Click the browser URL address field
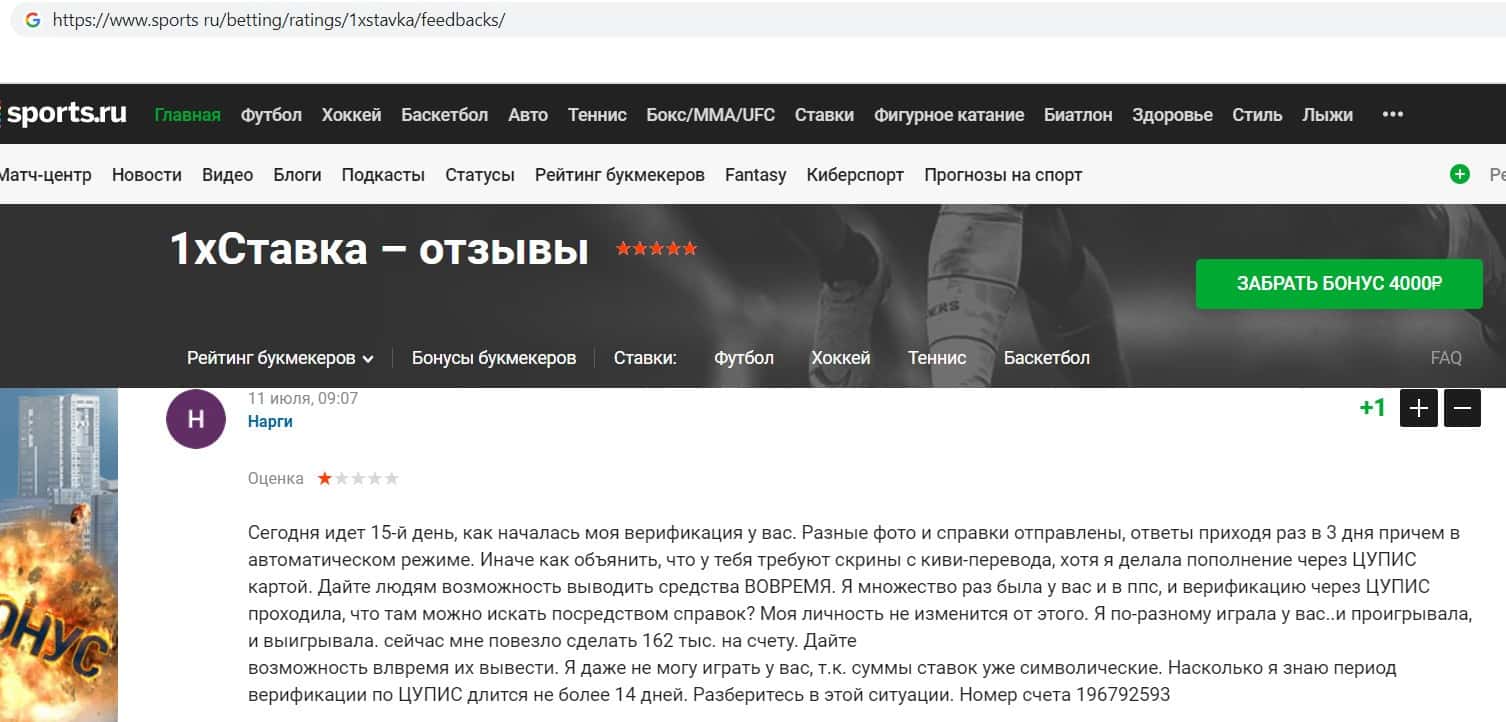 click(760, 20)
